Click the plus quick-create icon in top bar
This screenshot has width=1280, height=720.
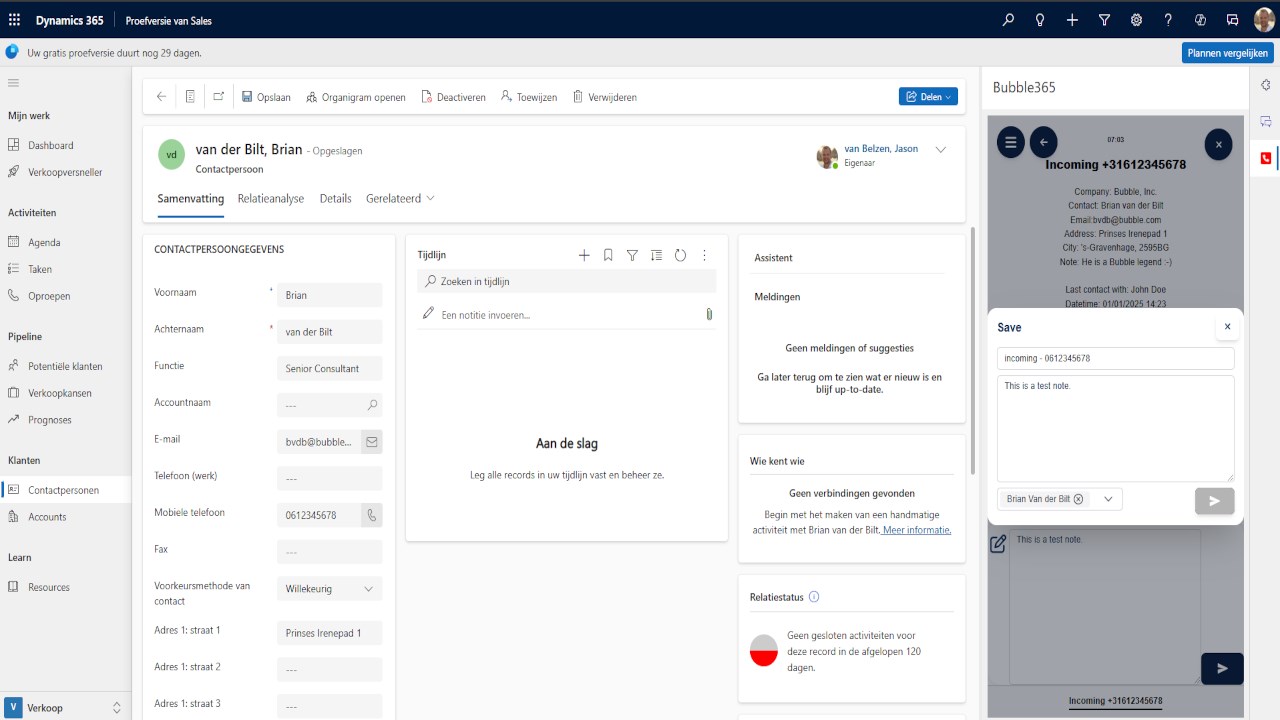(1072, 20)
